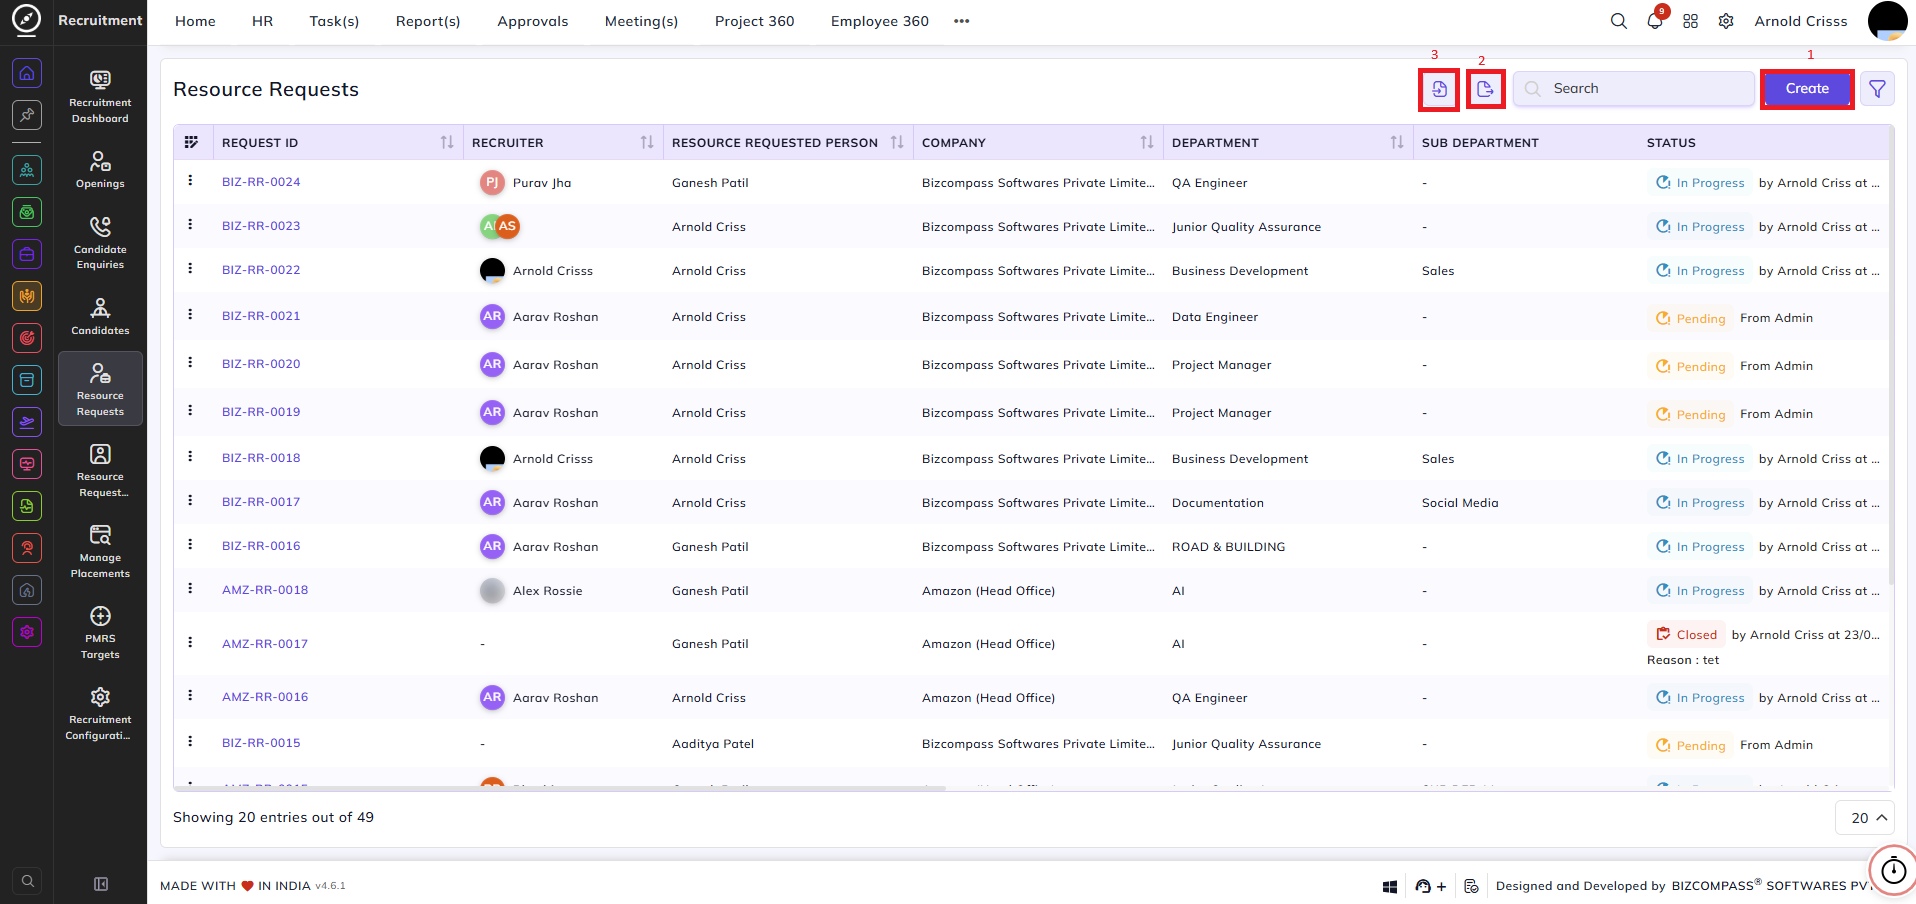Open the notifications bell icon

[x=1655, y=21]
